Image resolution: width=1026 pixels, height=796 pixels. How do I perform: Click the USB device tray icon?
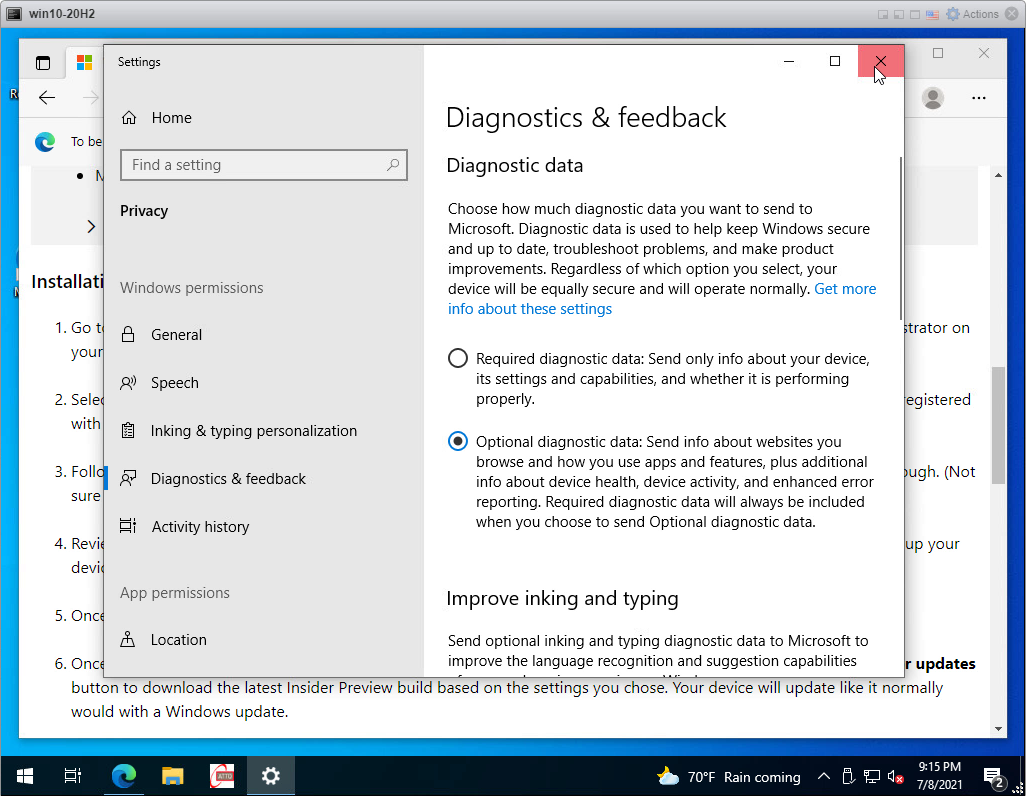pyautogui.click(x=848, y=777)
